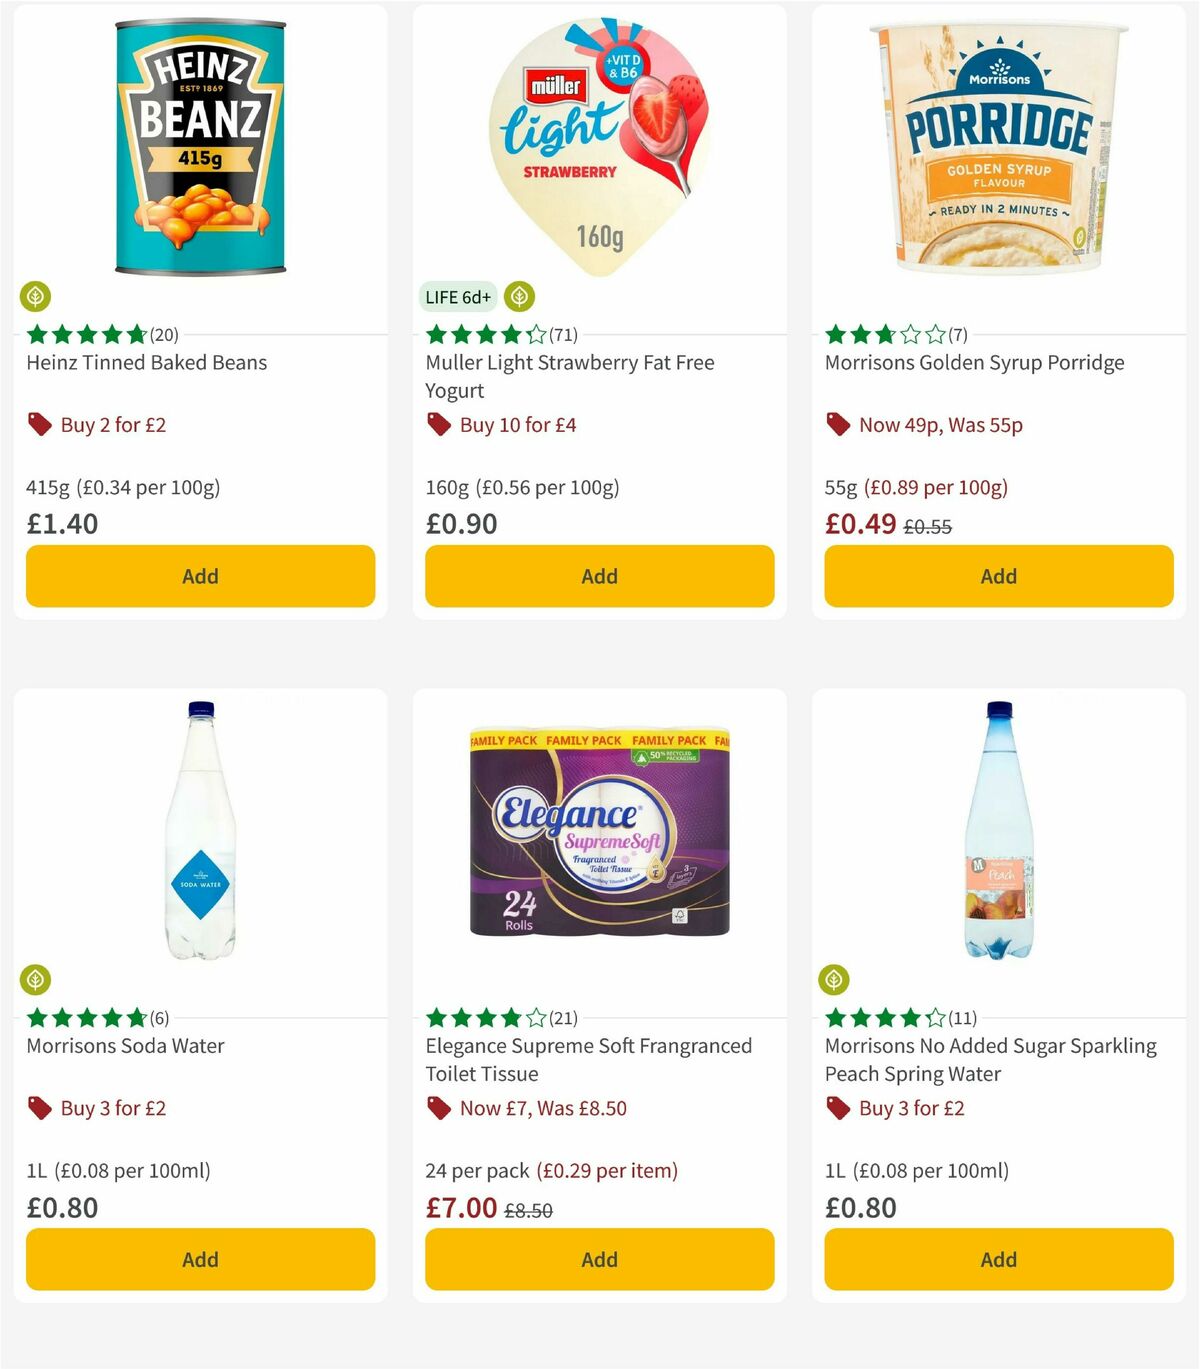Add the Elegance toilet tissue to basket

(598, 1259)
